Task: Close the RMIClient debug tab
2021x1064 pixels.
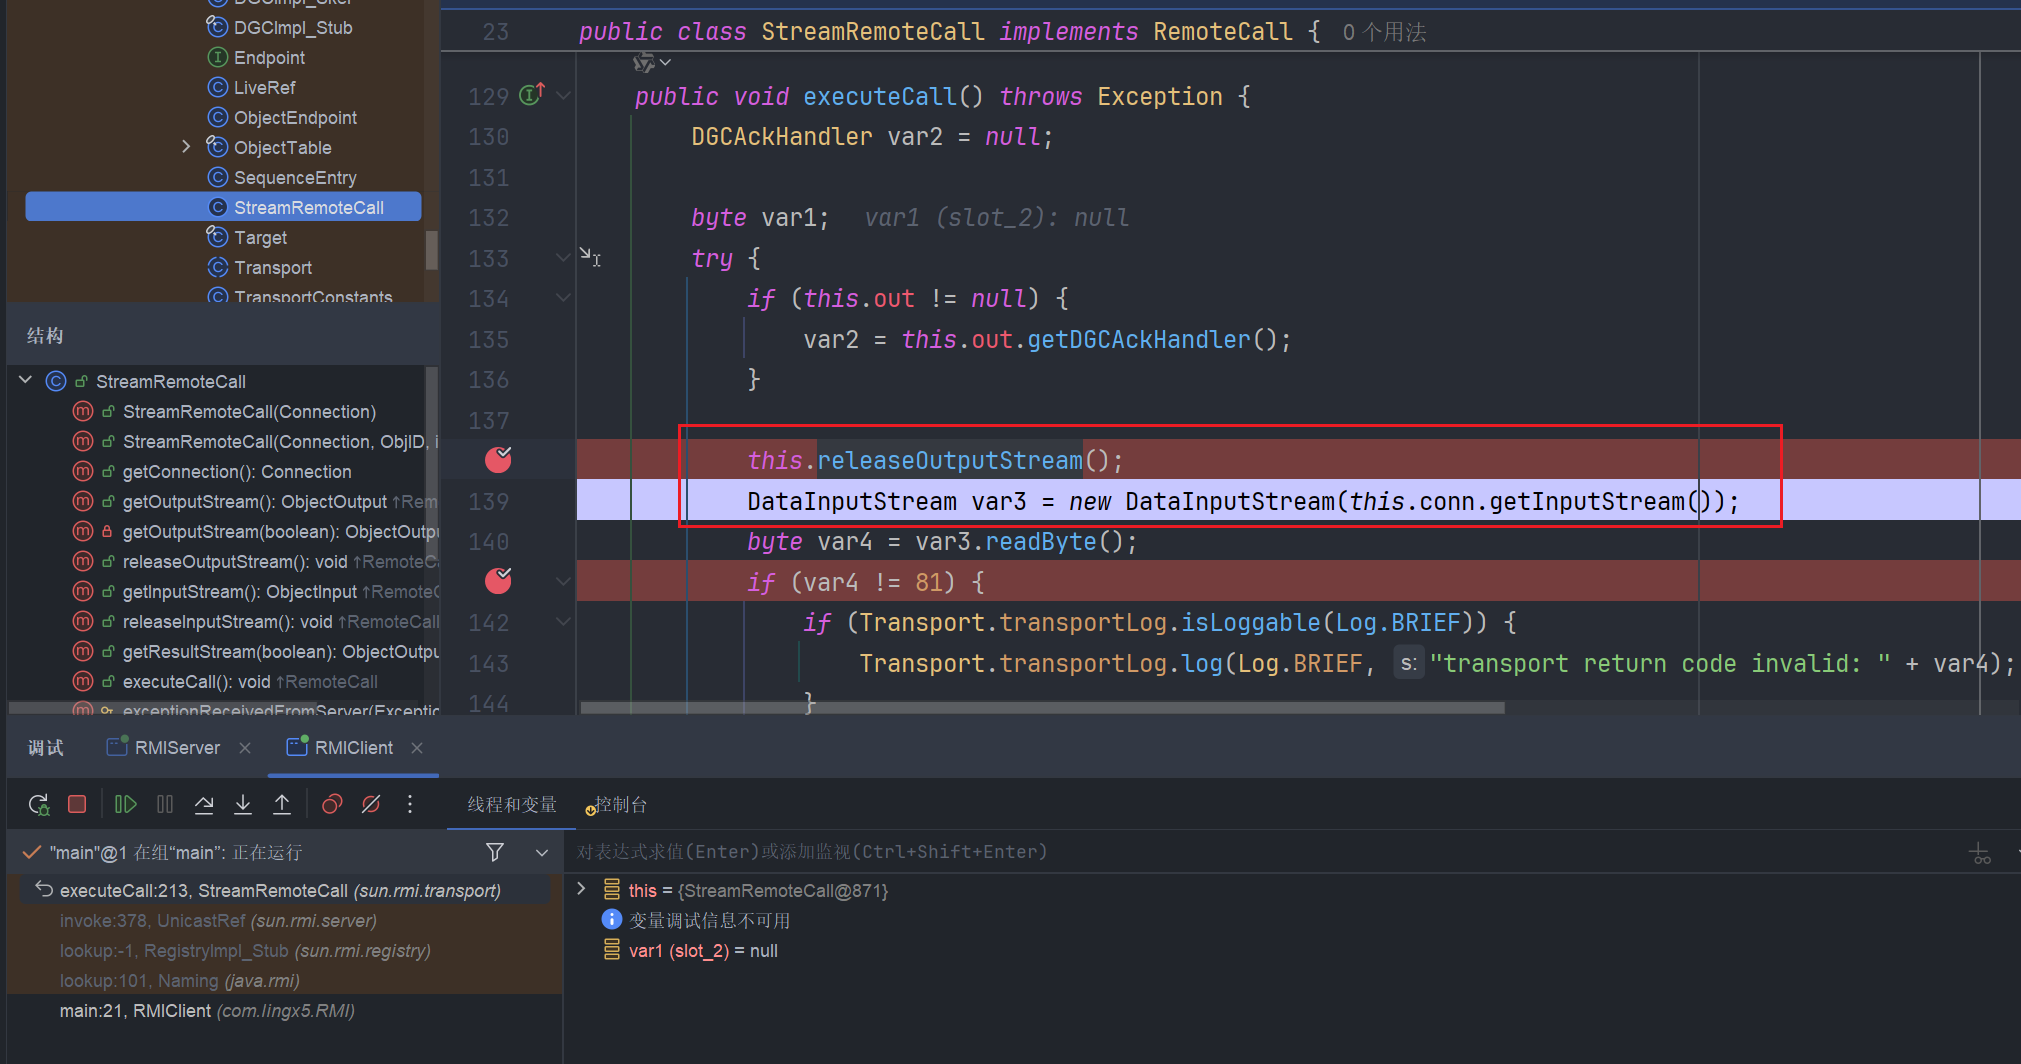Action: (x=417, y=748)
